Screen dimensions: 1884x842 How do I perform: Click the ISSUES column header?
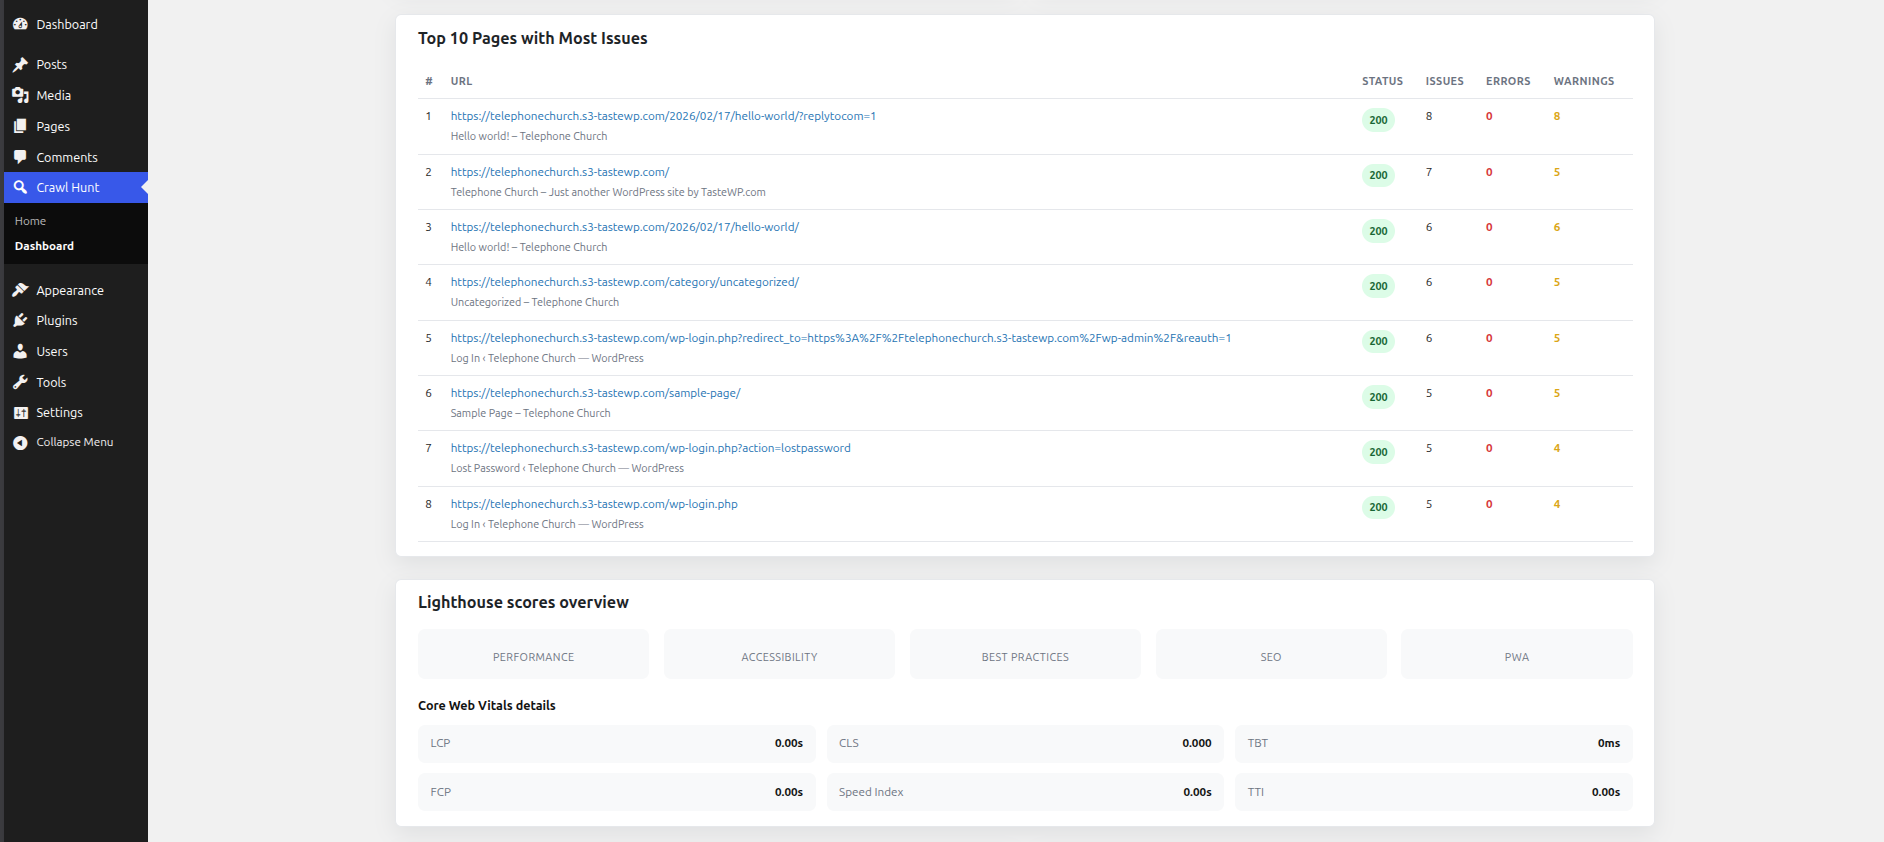tap(1444, 81)
